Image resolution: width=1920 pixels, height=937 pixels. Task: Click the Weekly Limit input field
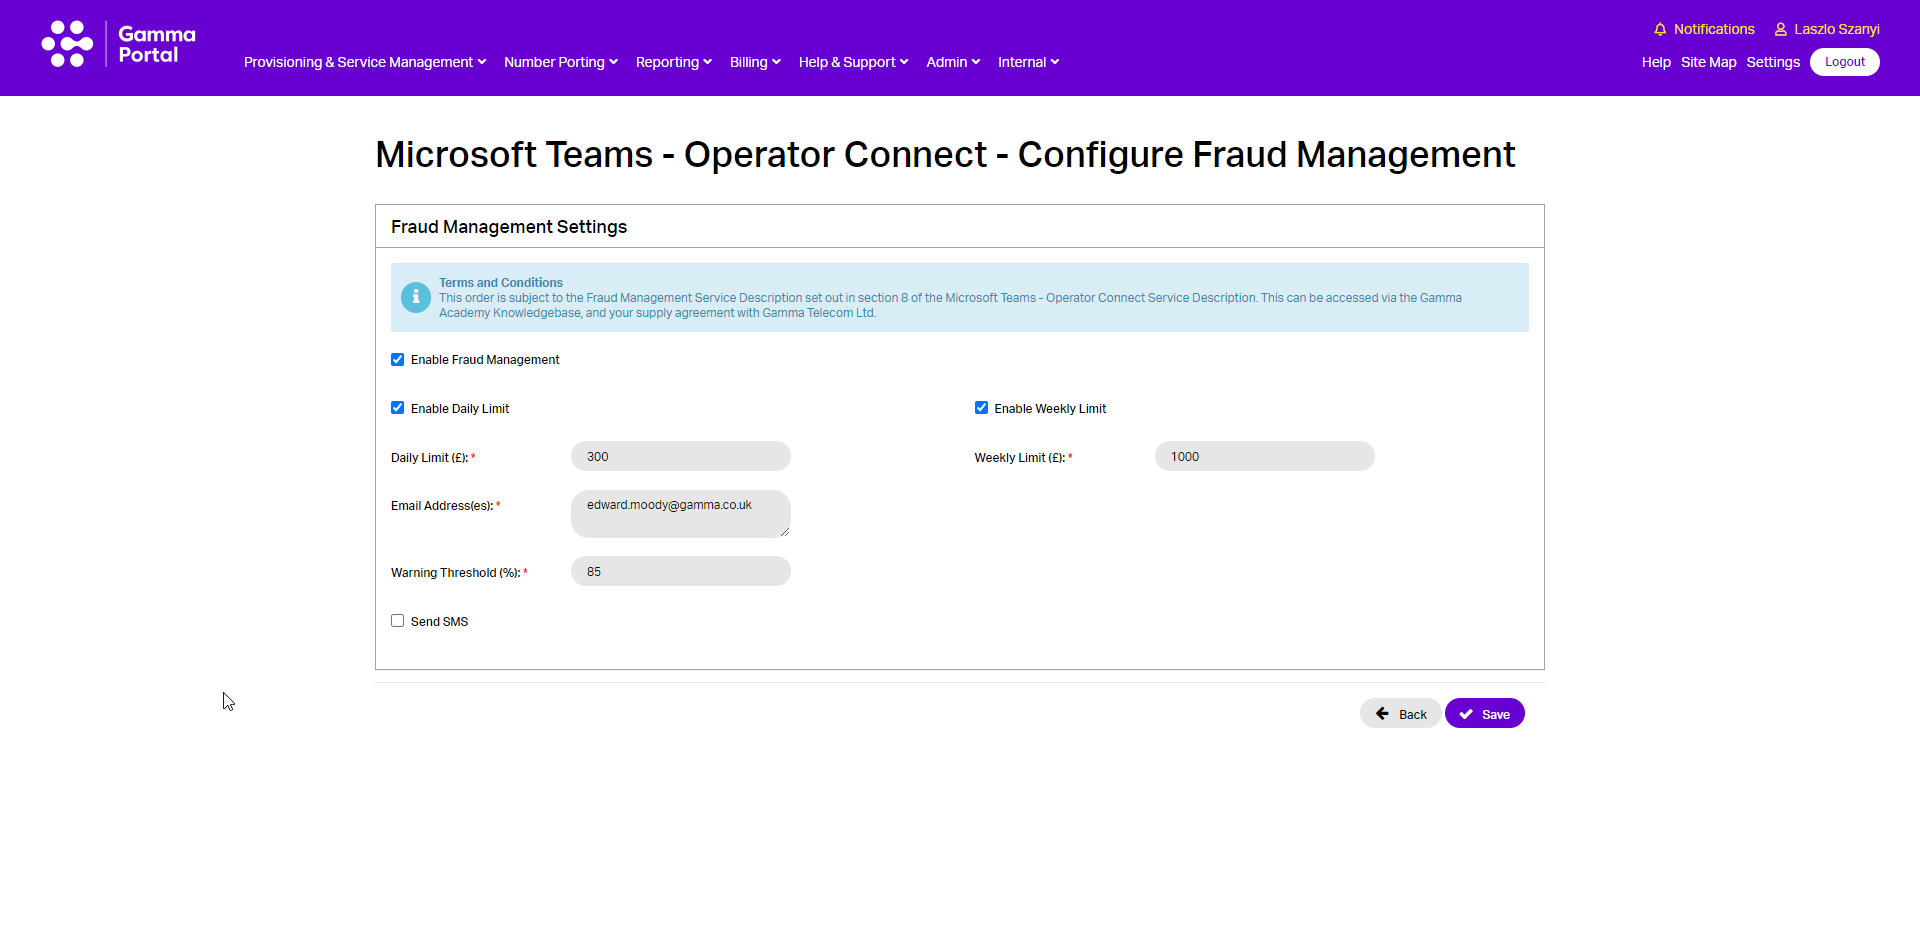(1265, 457)
